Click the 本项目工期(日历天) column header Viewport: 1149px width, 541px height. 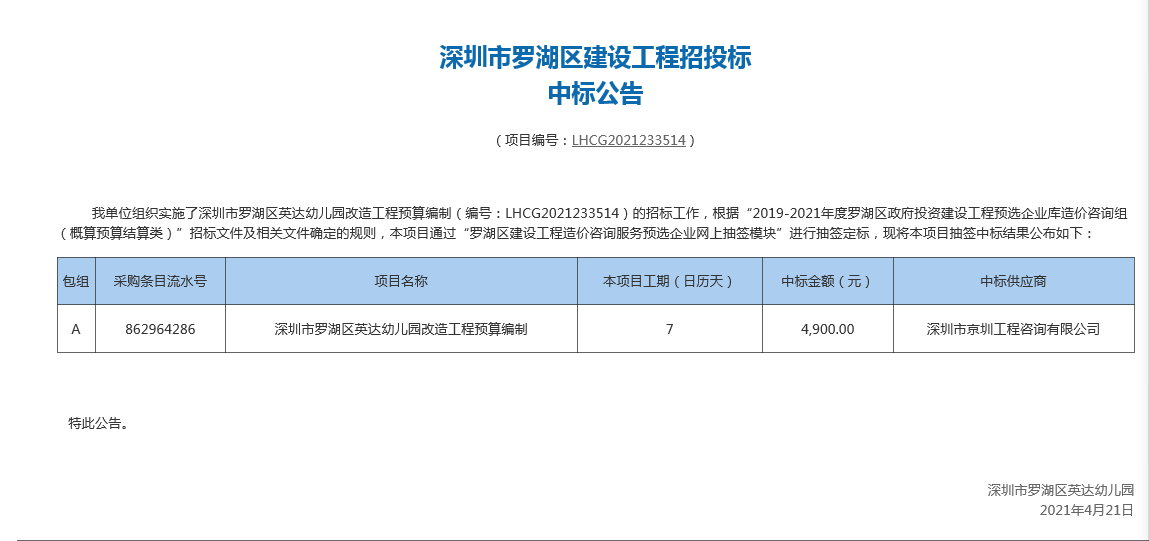coord(670,281)
